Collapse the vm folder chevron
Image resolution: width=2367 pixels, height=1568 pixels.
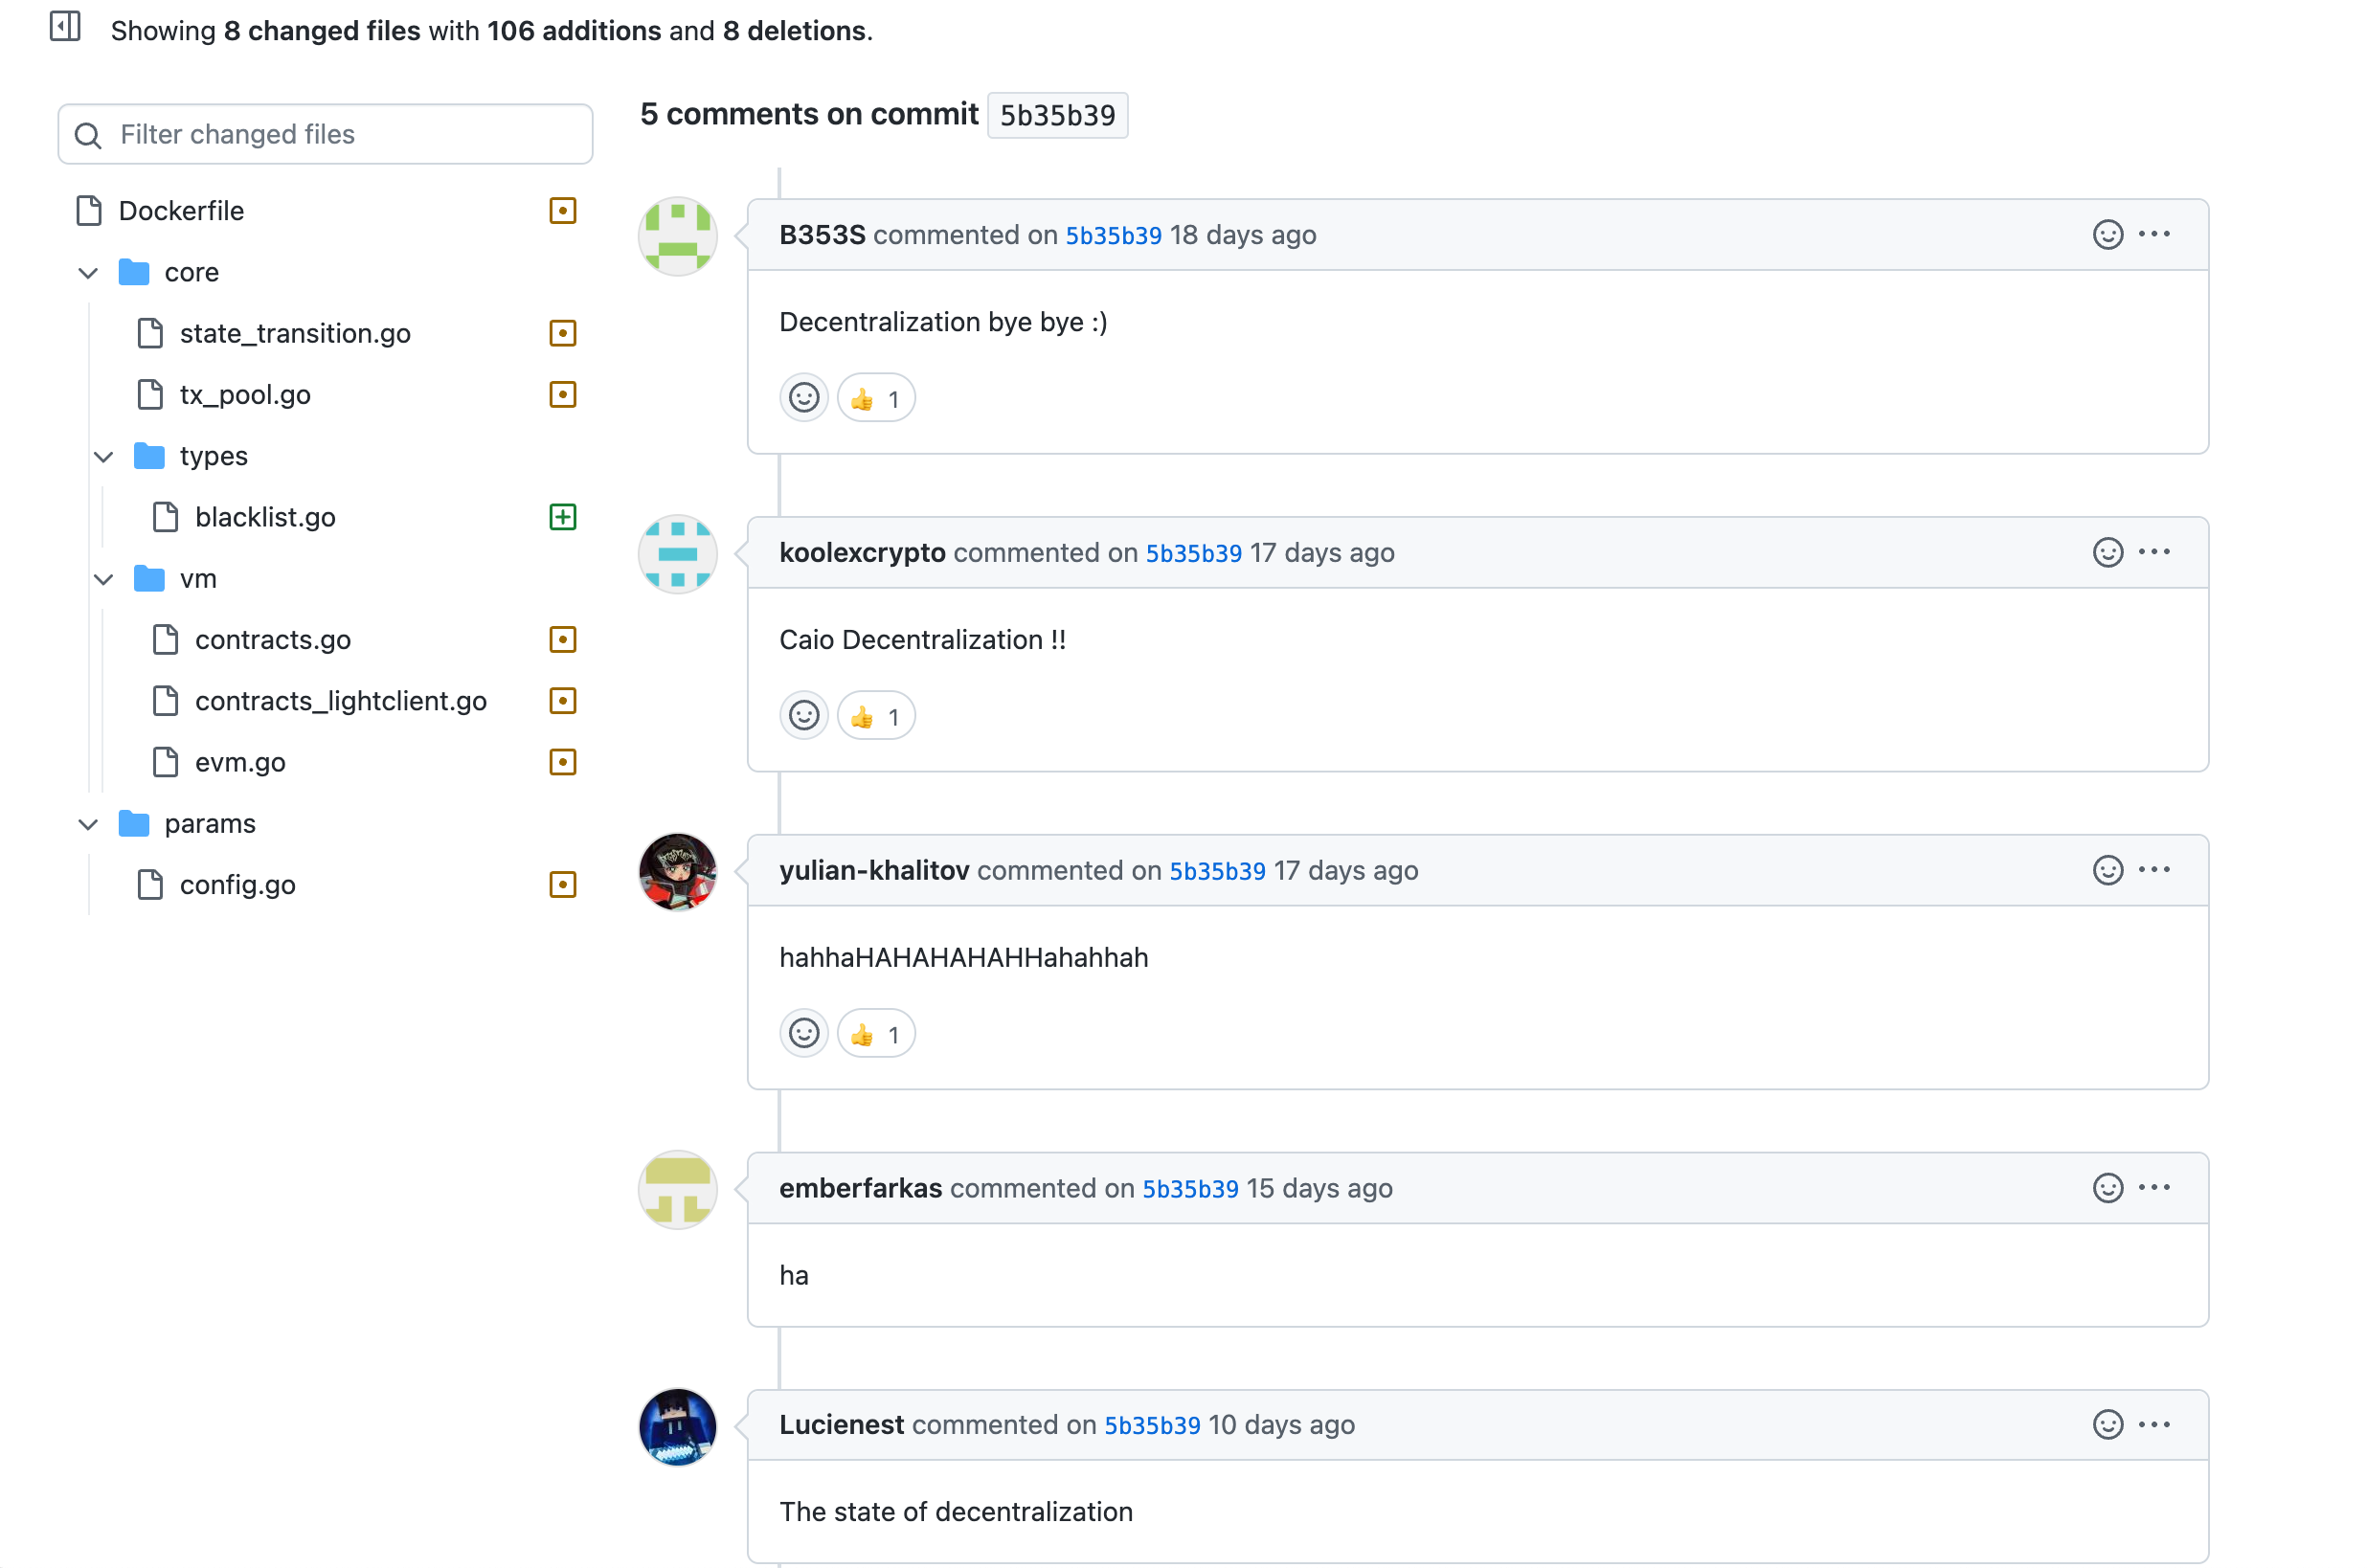[x=103, y=579]
